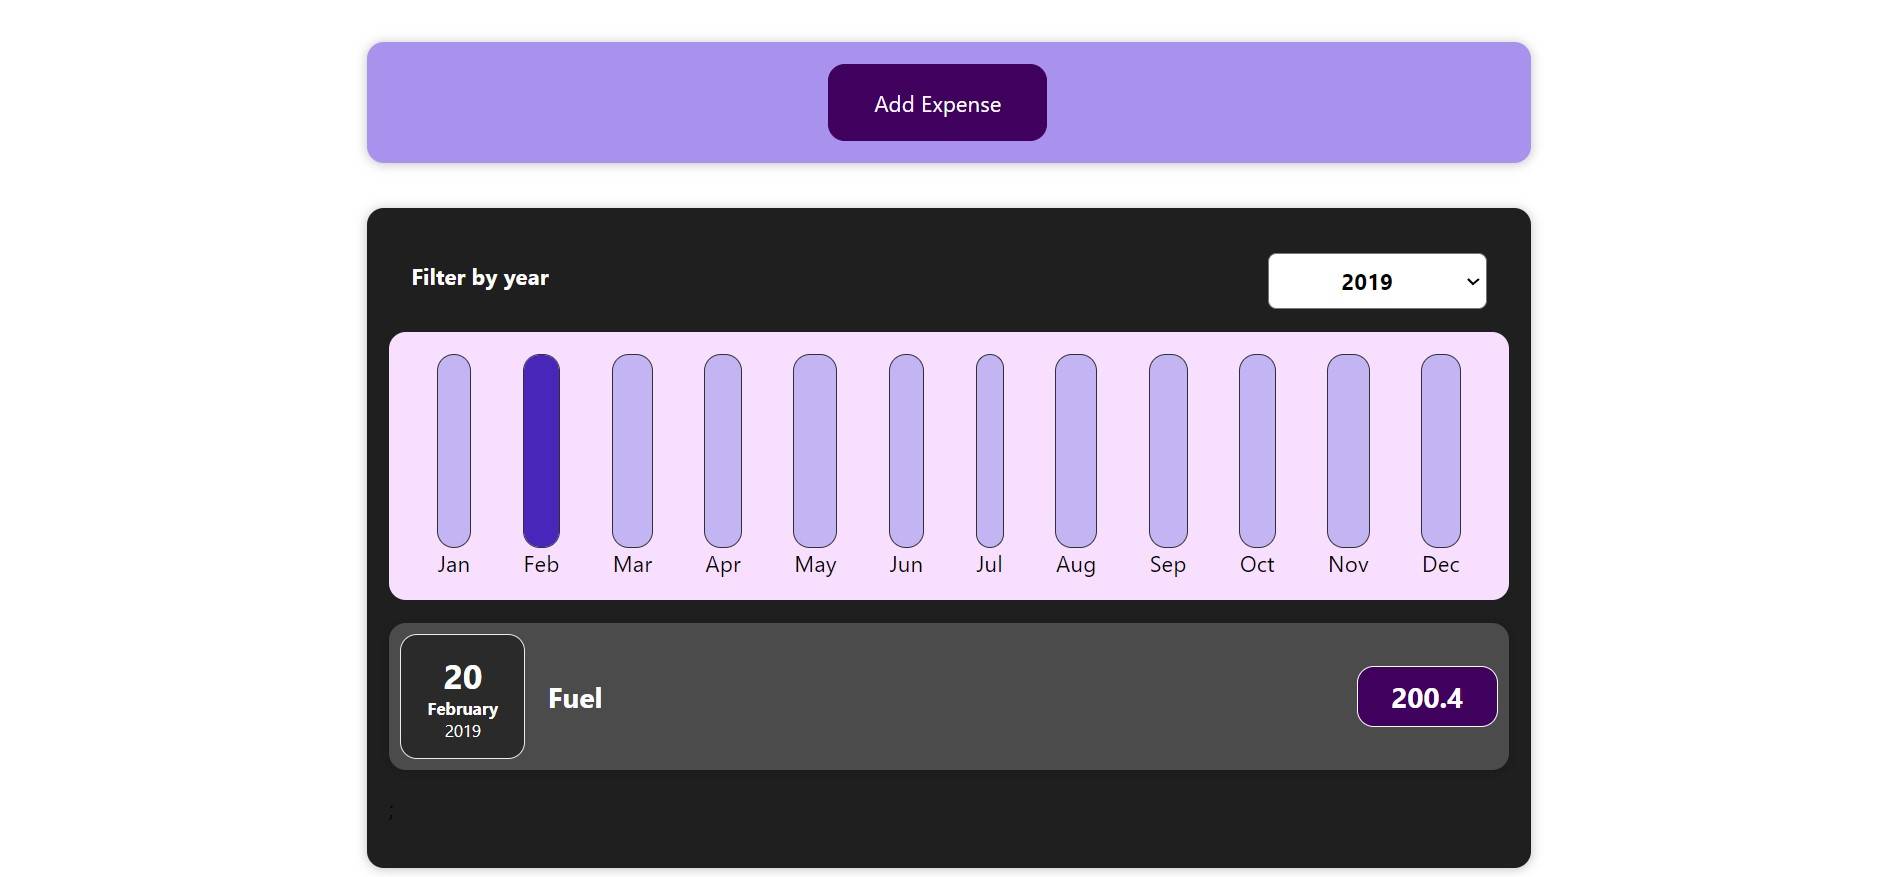
Task: Click the Dec month label
Action: click(1441, 564)
